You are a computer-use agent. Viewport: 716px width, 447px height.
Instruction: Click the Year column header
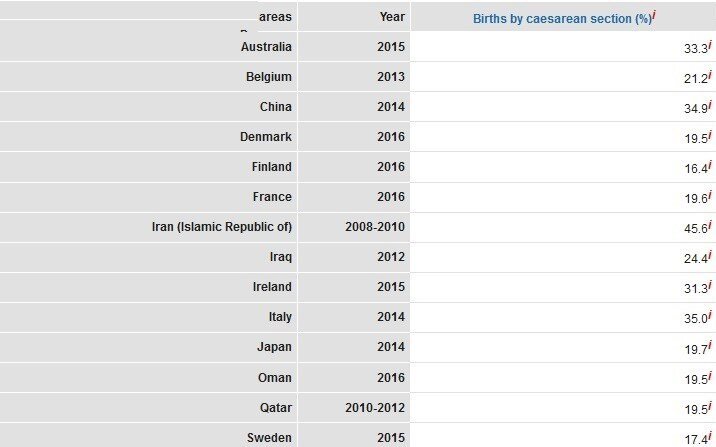(x=392, y=16)
